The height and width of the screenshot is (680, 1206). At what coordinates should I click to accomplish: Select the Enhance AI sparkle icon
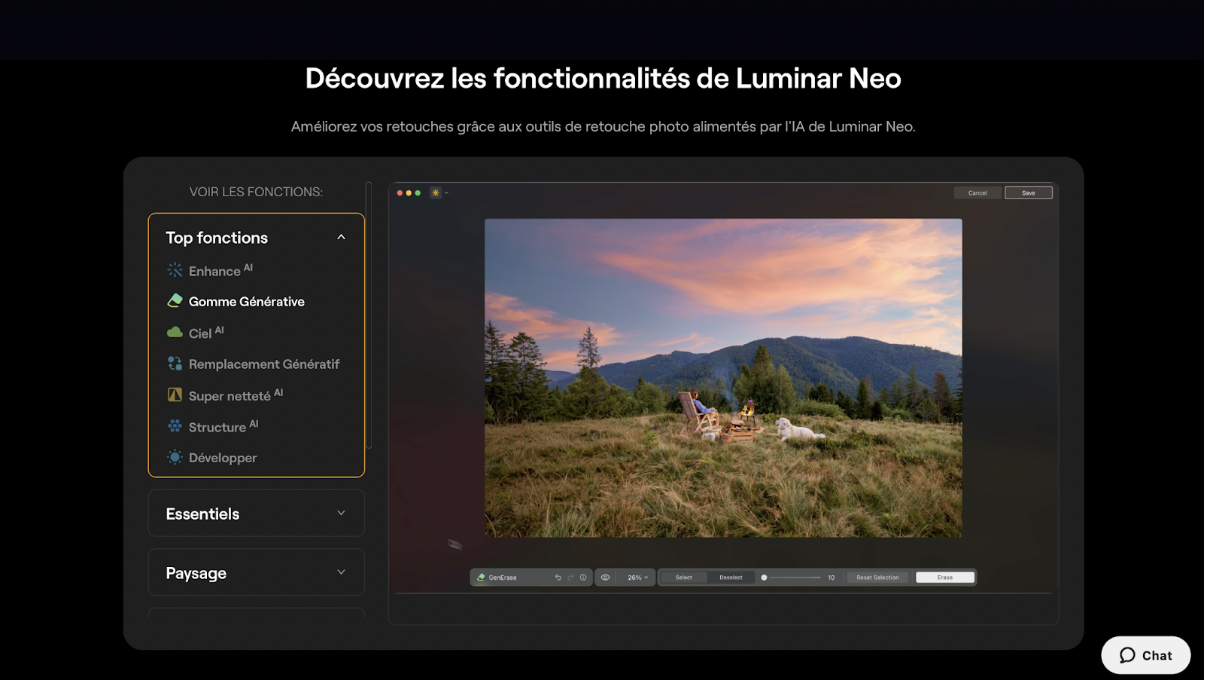tap(175, 270)
